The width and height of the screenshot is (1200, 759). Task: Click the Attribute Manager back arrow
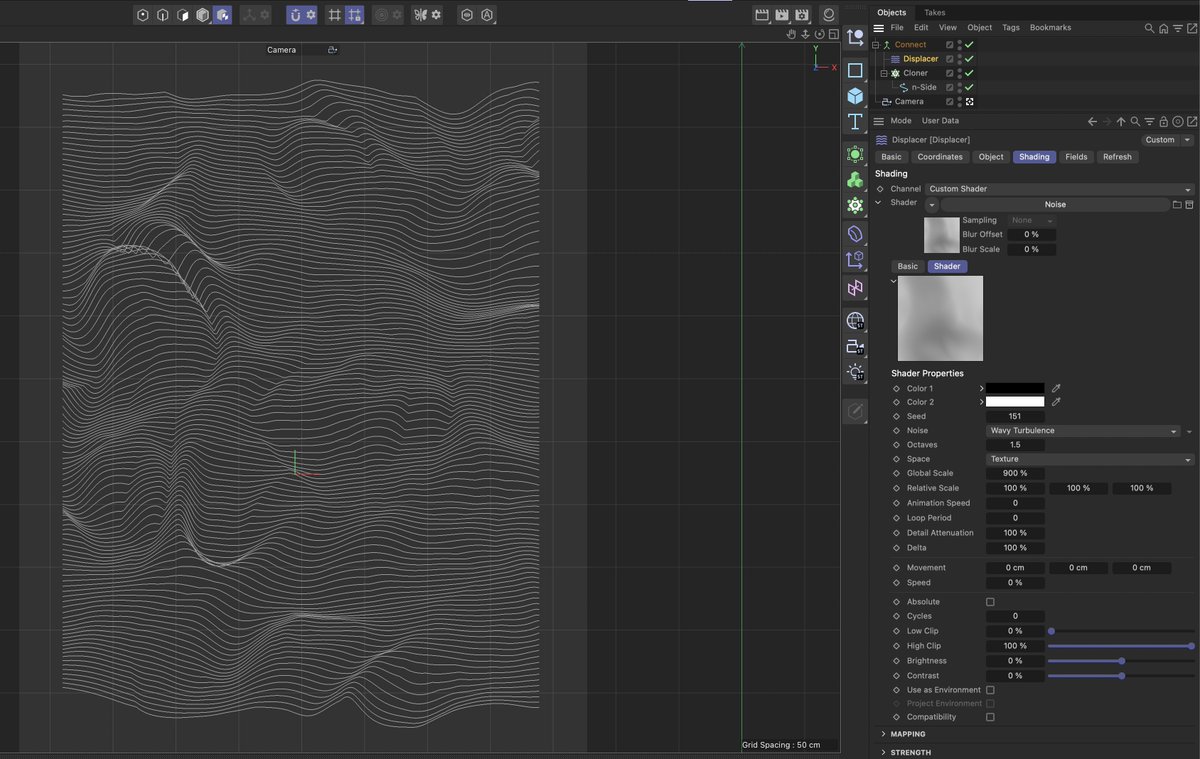(x=1092, y=122)
